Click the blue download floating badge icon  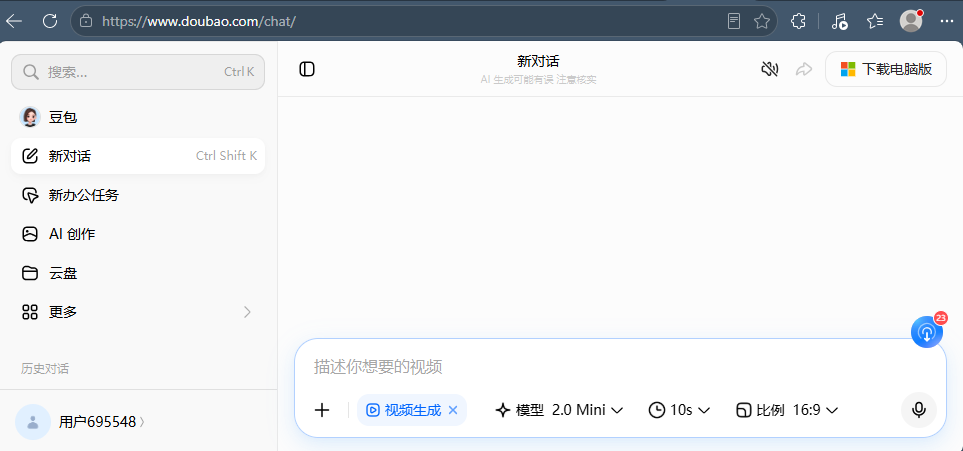927,332
